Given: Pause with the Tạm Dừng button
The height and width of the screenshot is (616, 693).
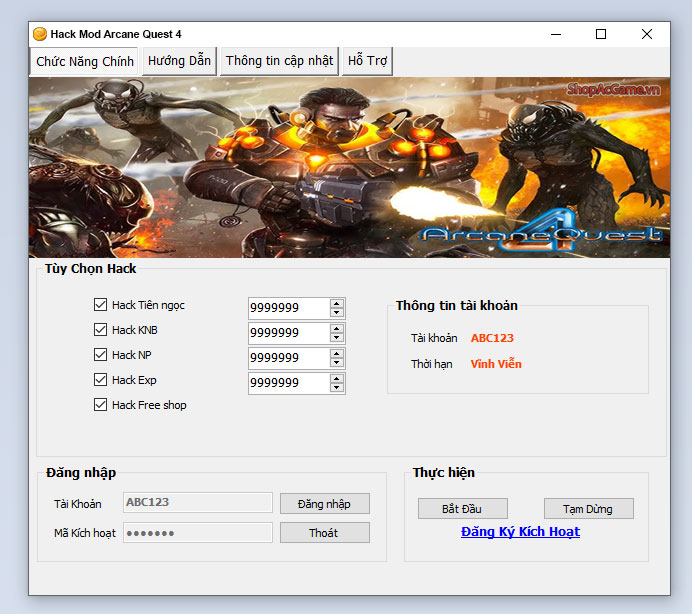Looking at the screenshot, I should pos(589,509).
